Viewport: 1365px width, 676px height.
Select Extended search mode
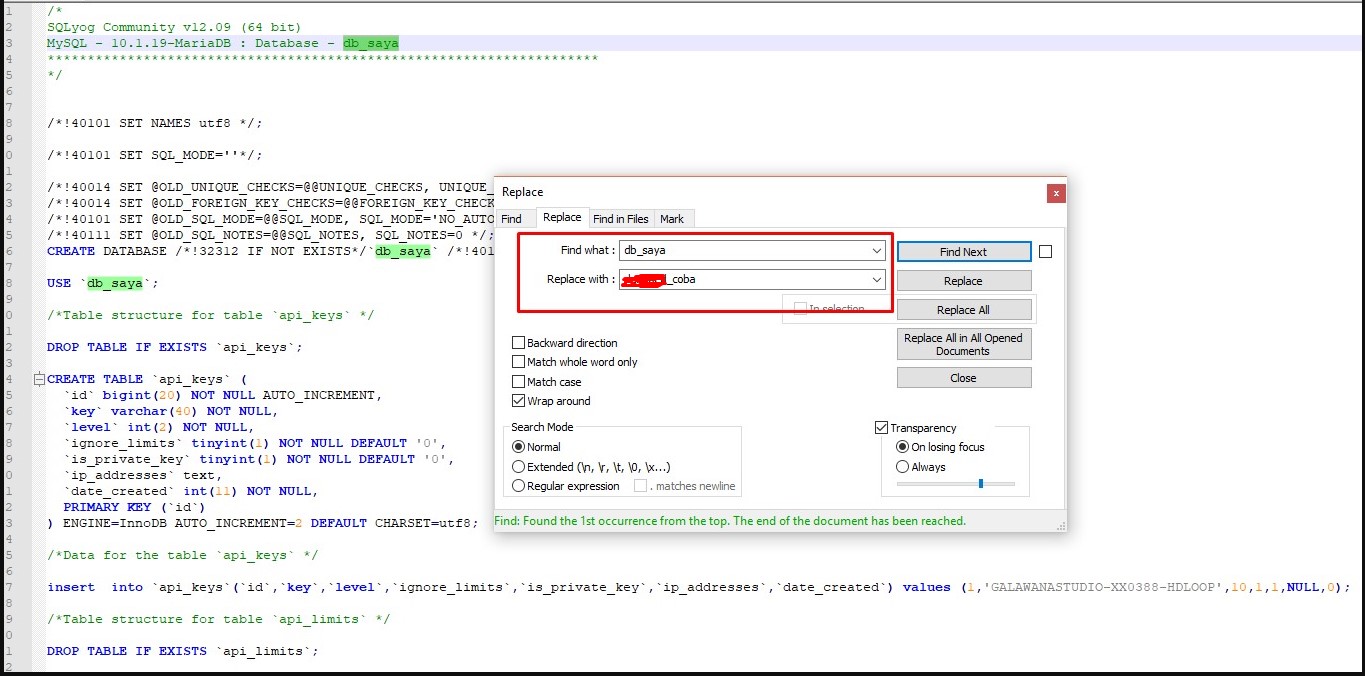(x=518, y=467)
